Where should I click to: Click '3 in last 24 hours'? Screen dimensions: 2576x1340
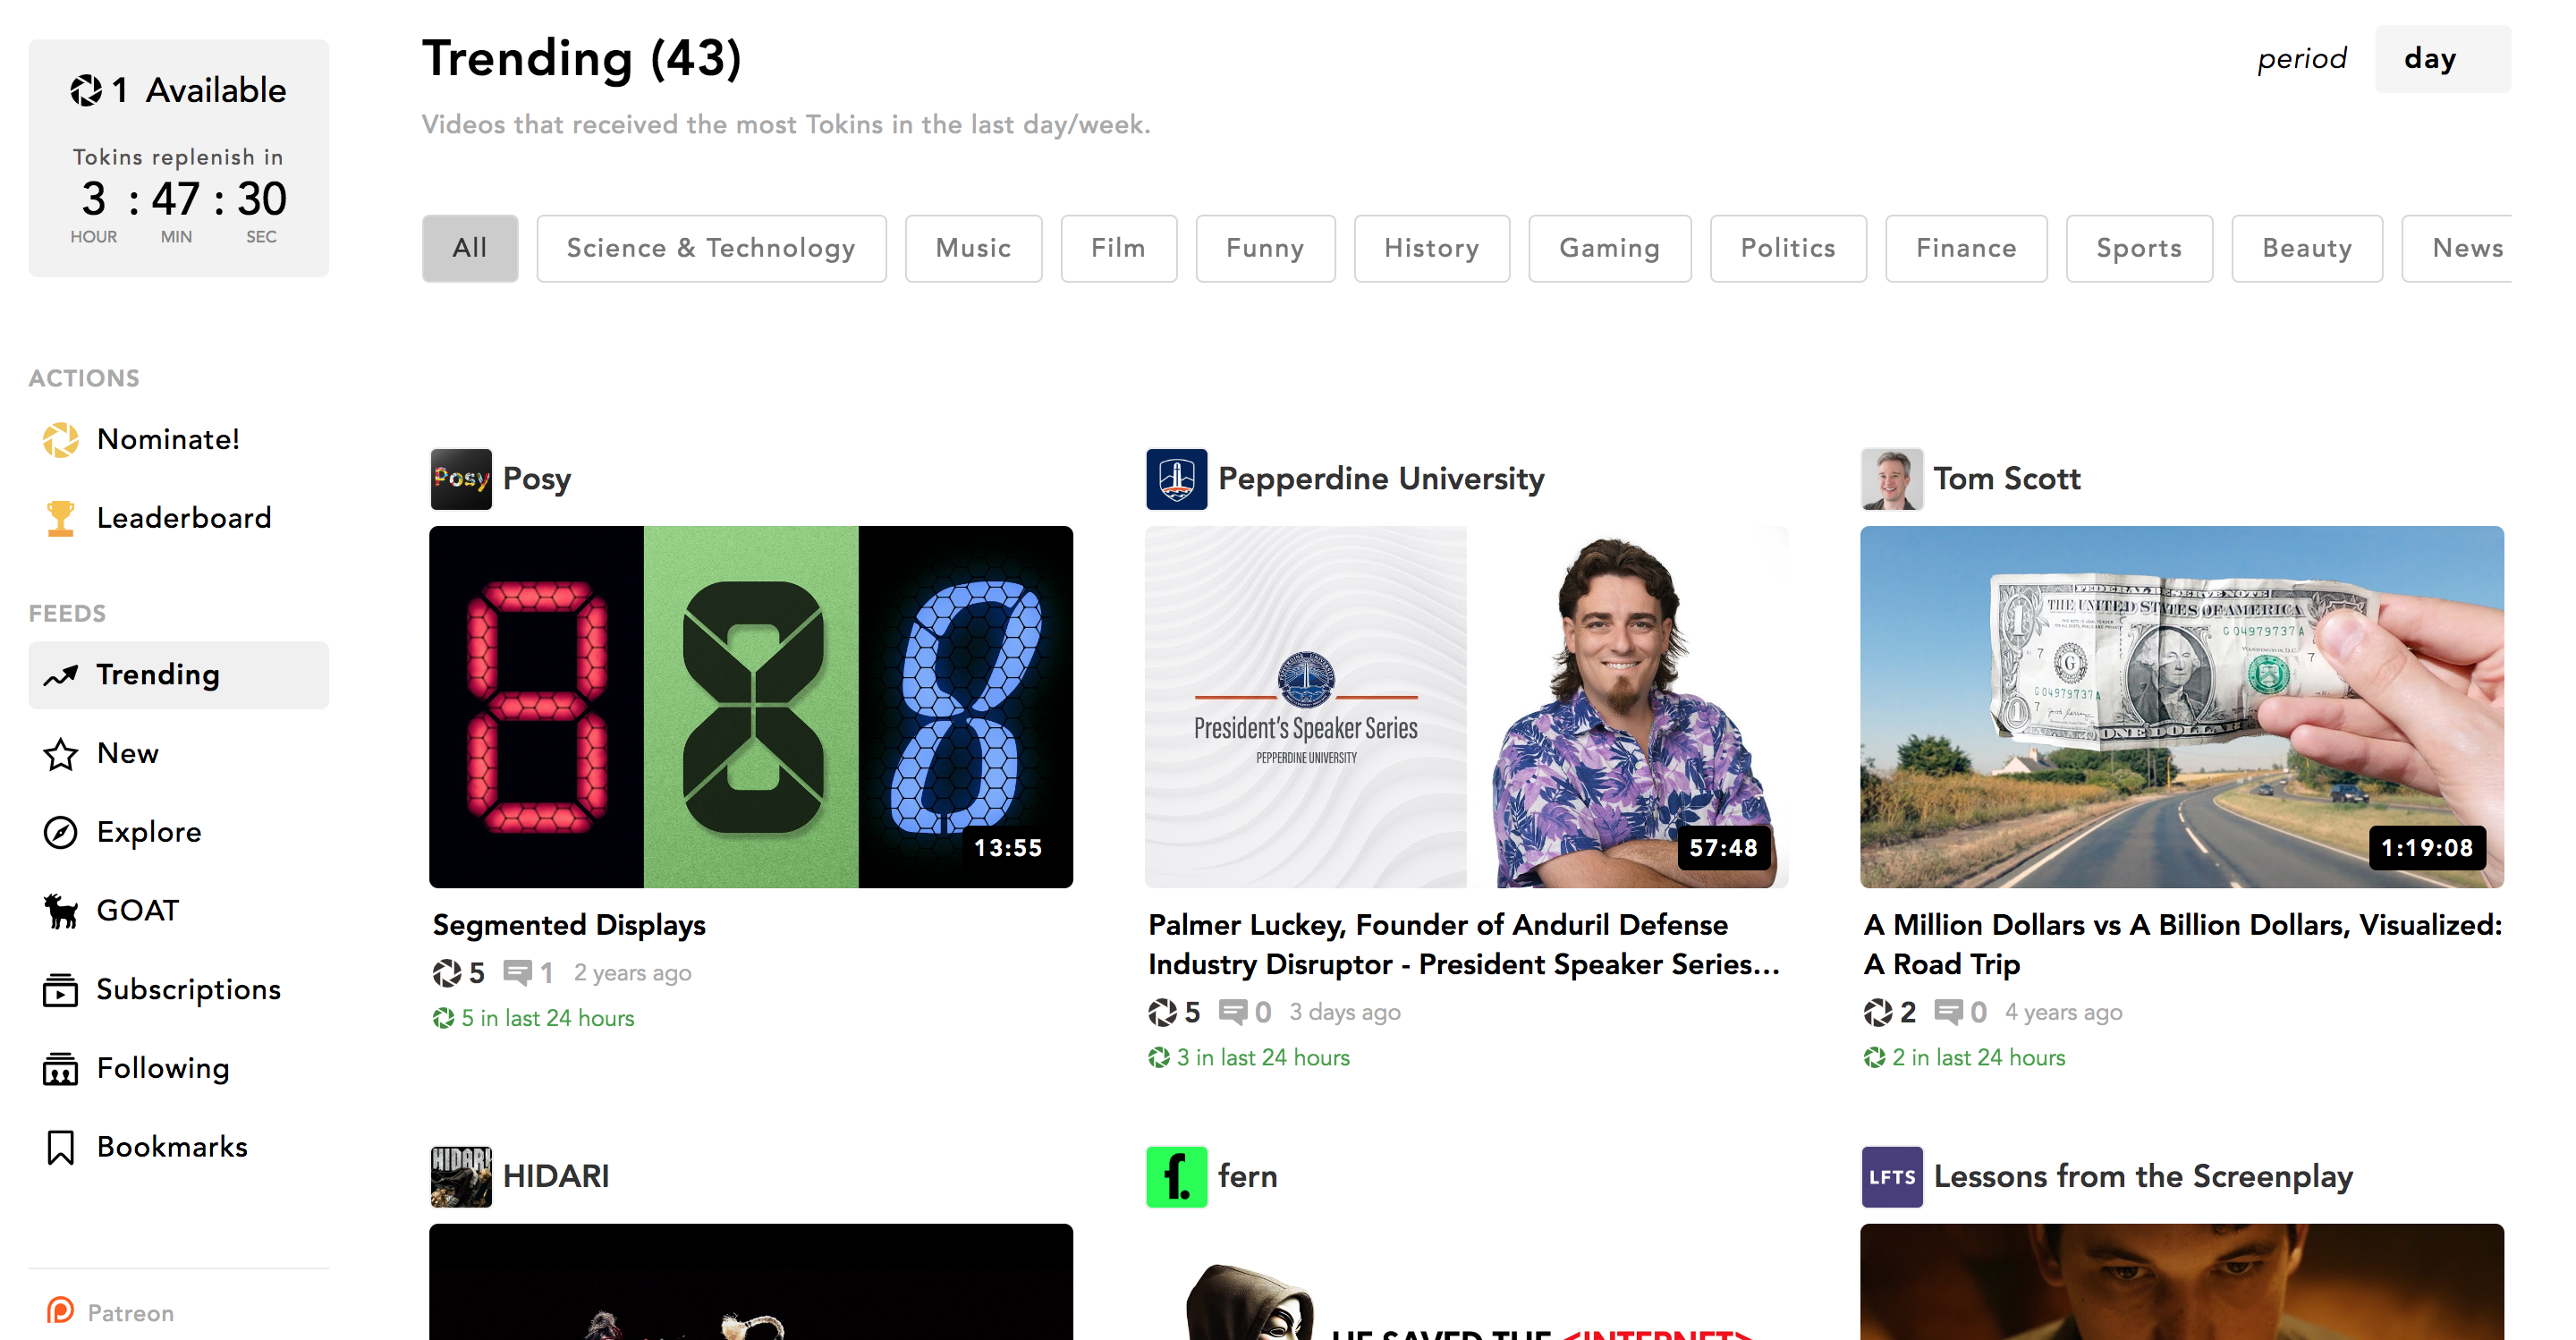1249,1057
